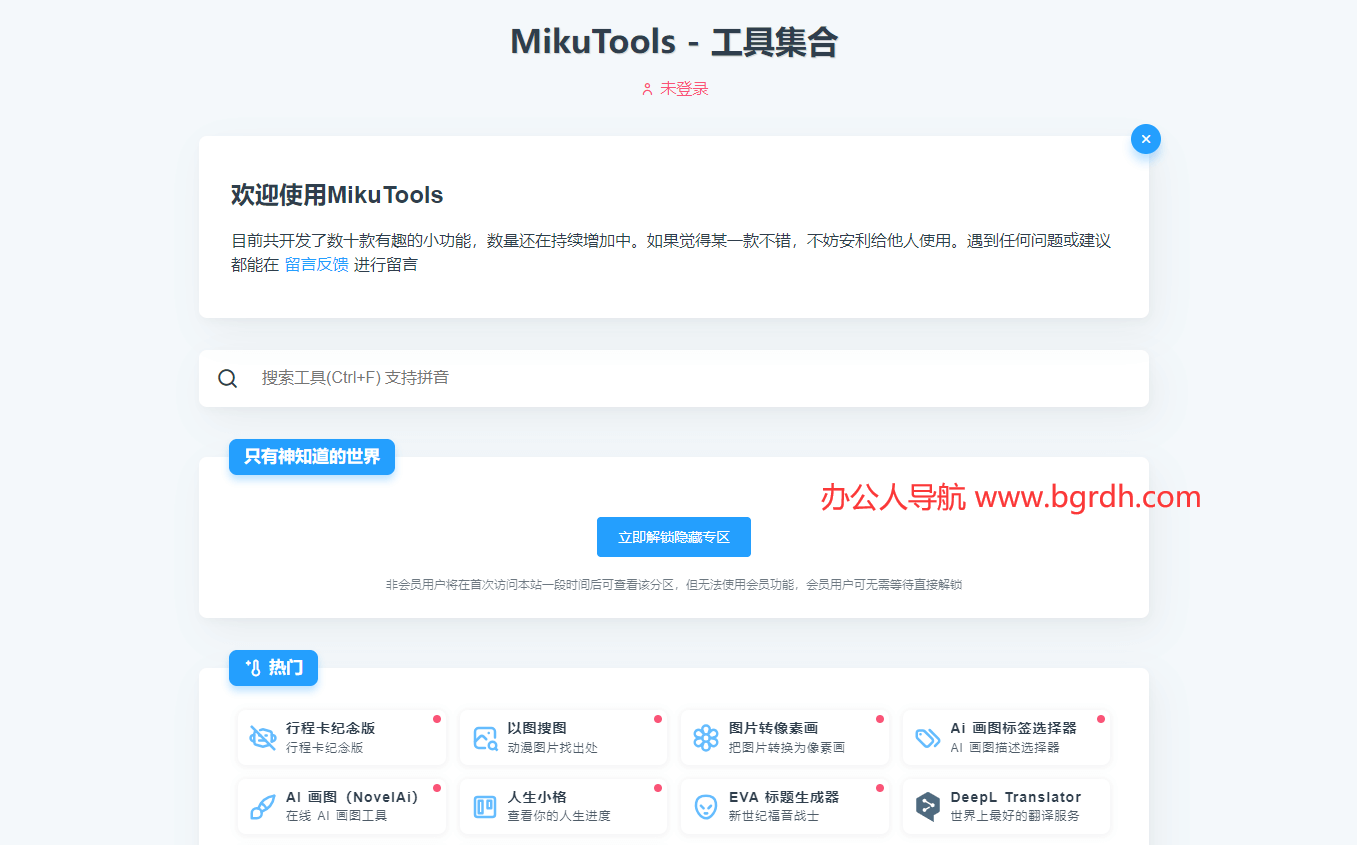Click the 动漫图片找出处 description text
This screenshot has width=1357, height=845.
552,747
